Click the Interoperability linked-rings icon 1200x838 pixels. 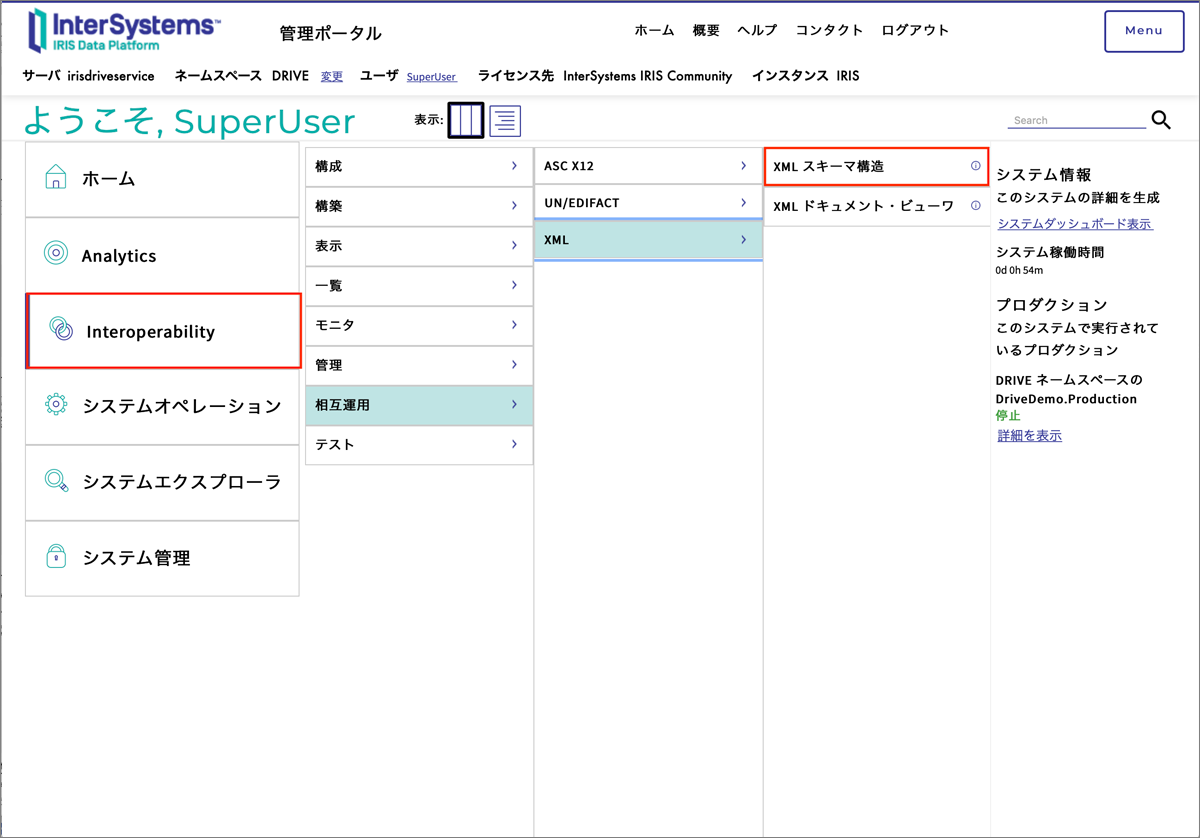point(61,330)
